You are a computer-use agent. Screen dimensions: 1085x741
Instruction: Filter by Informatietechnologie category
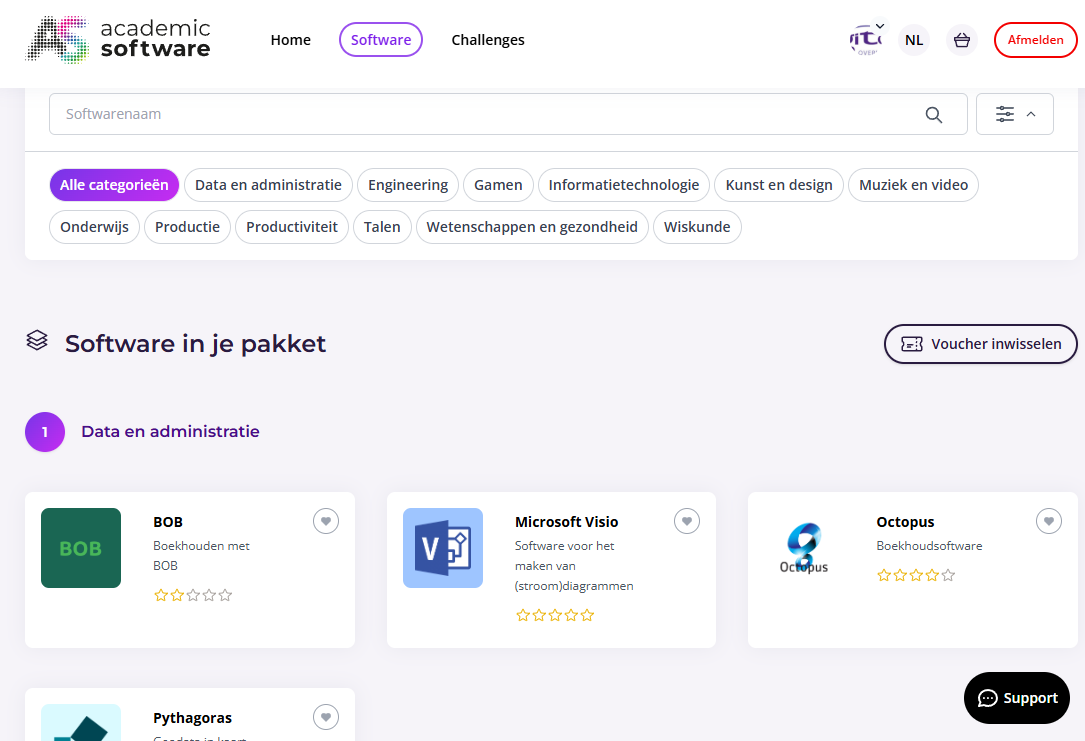(623, 185)
